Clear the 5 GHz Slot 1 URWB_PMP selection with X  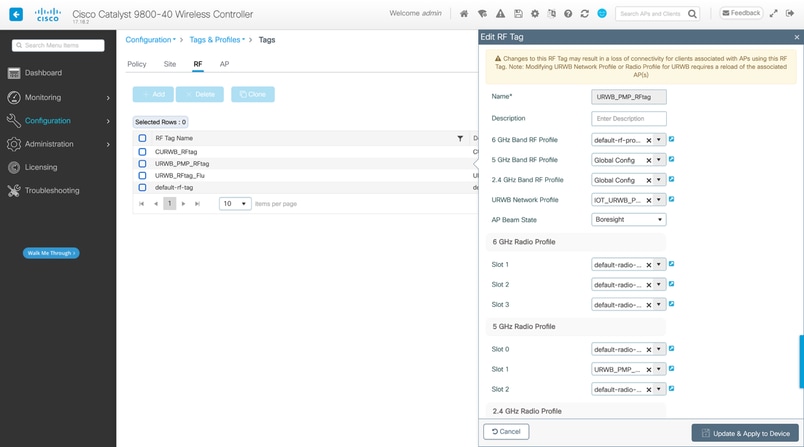pos(649,370)
